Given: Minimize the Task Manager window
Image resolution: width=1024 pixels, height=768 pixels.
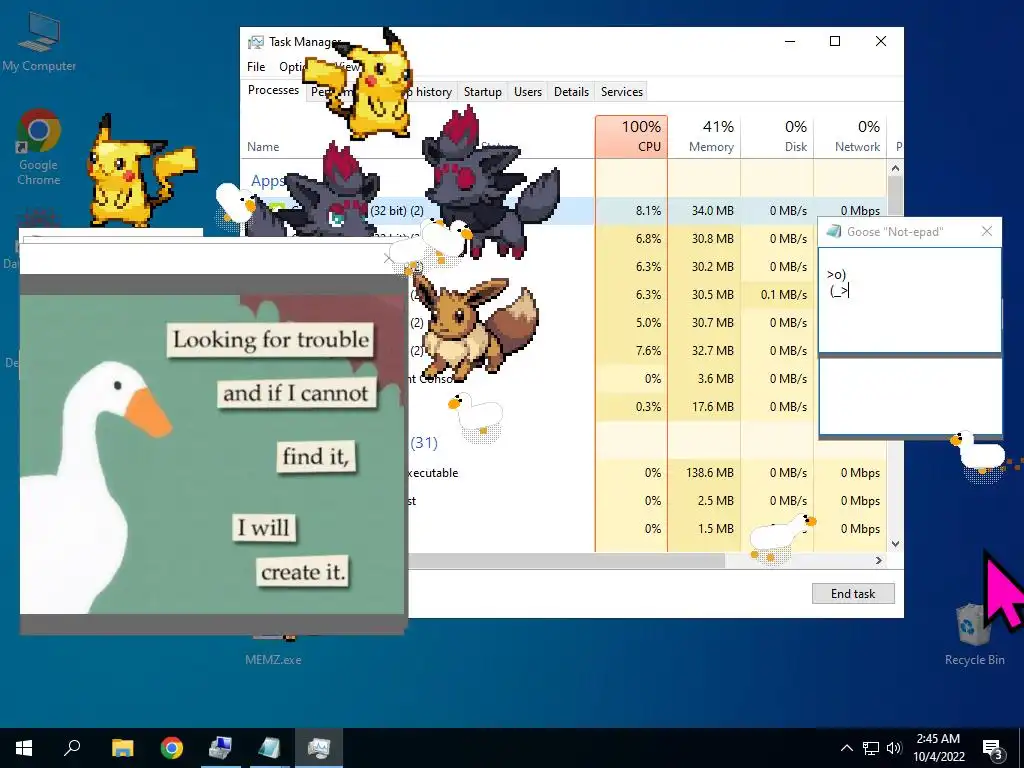Looking at the screenshot, I should pyautogui.click(x=790, y=41).
